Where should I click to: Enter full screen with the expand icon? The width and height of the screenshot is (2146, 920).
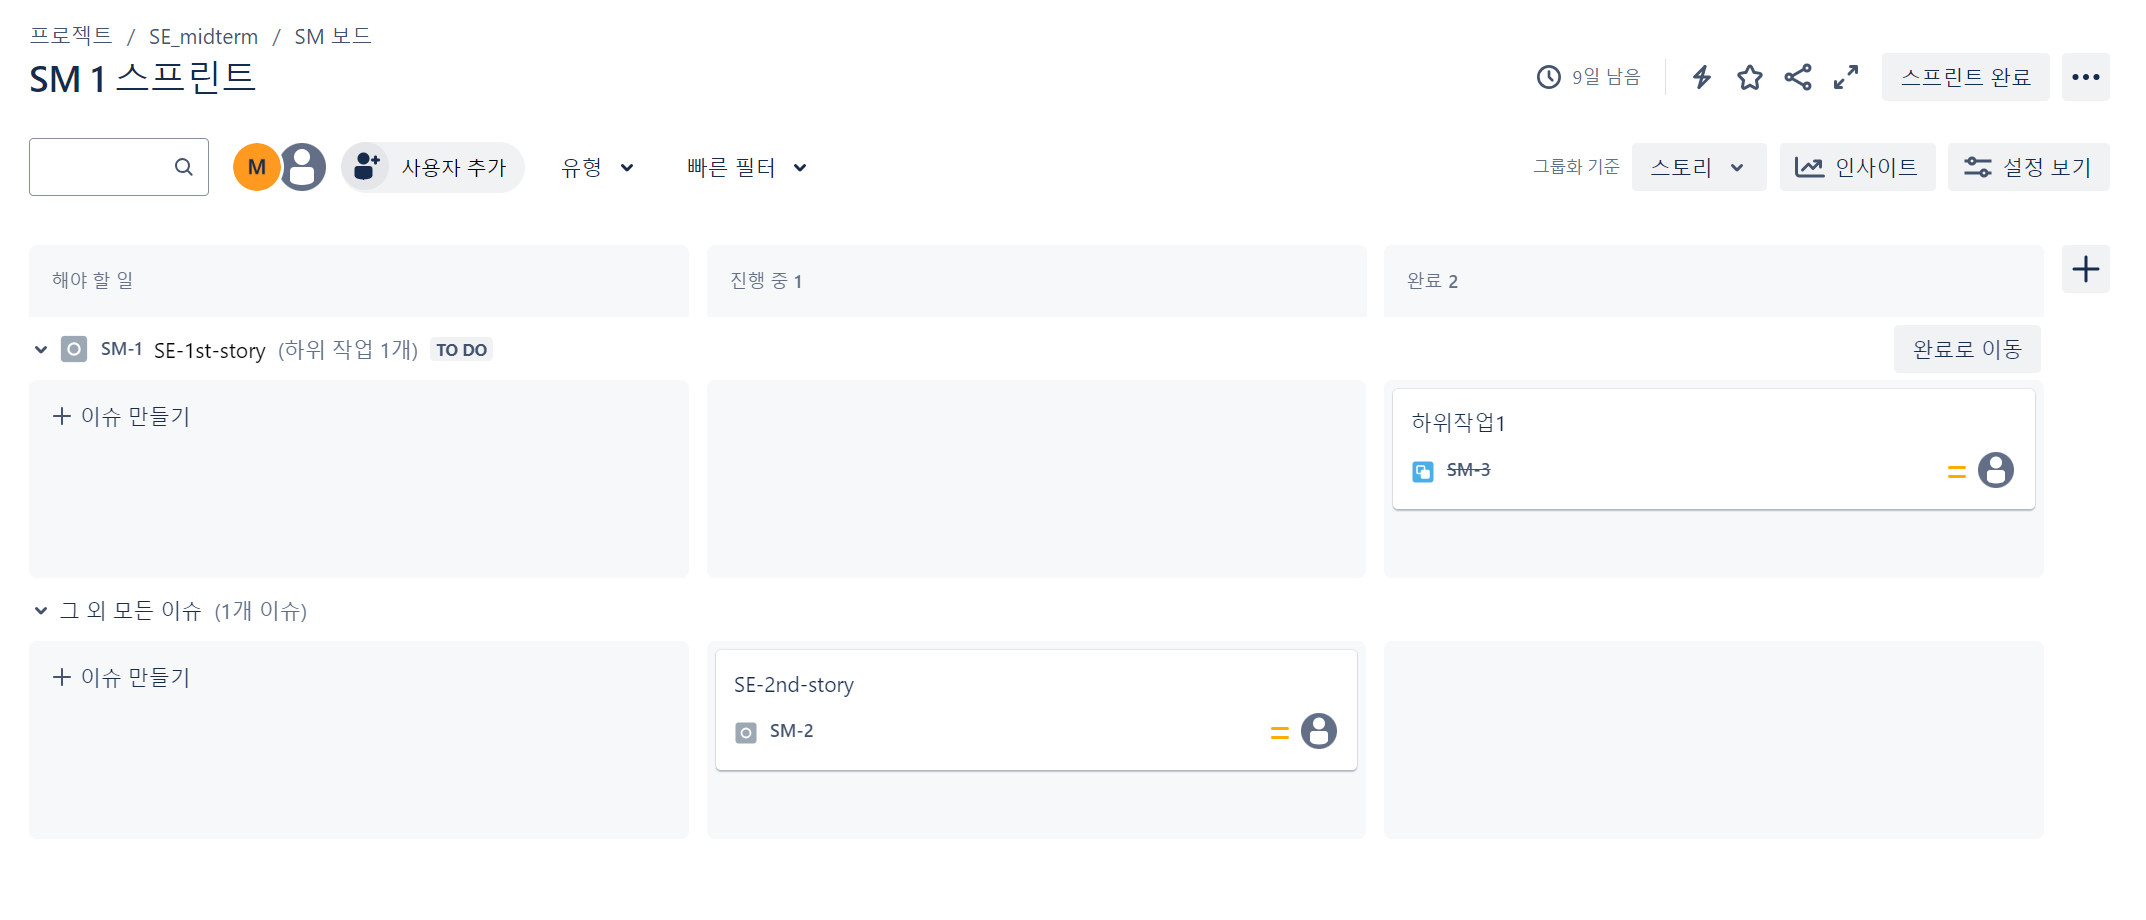pyautogui.click(x=1845, y=77)
